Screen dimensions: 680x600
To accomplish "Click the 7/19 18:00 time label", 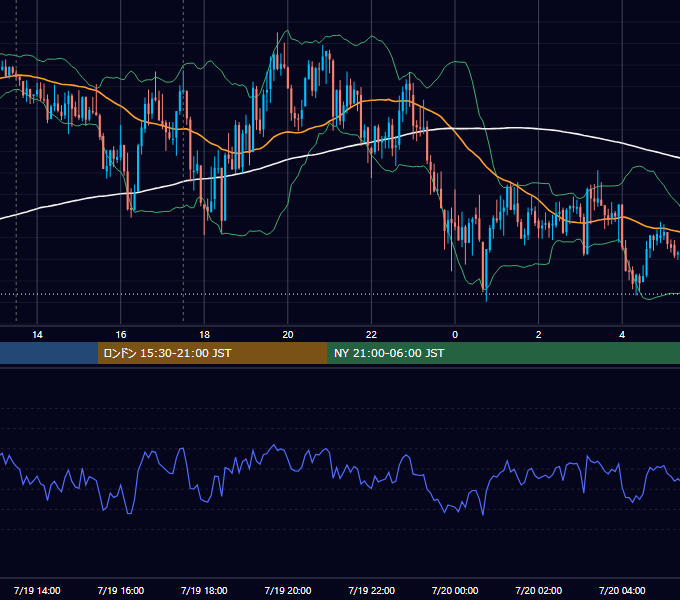I will point(204,590).
